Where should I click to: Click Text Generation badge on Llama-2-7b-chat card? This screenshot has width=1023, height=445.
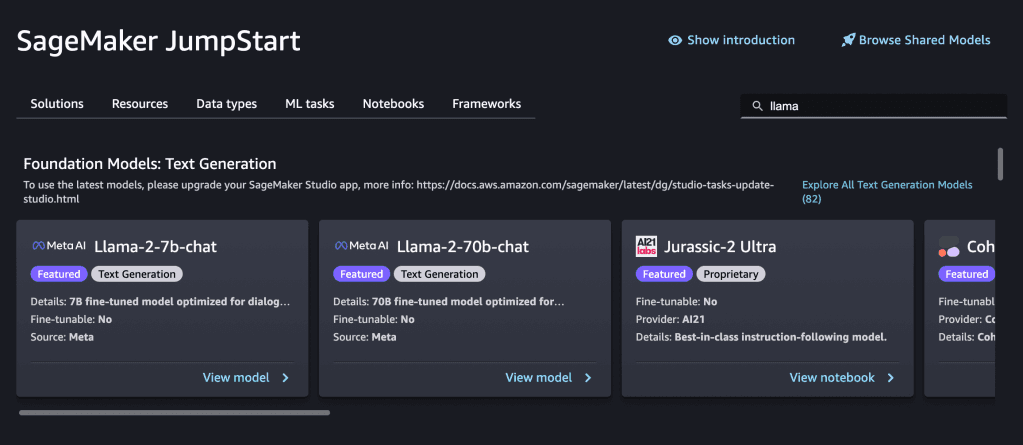pyautogui.click(x=137, y=274)
